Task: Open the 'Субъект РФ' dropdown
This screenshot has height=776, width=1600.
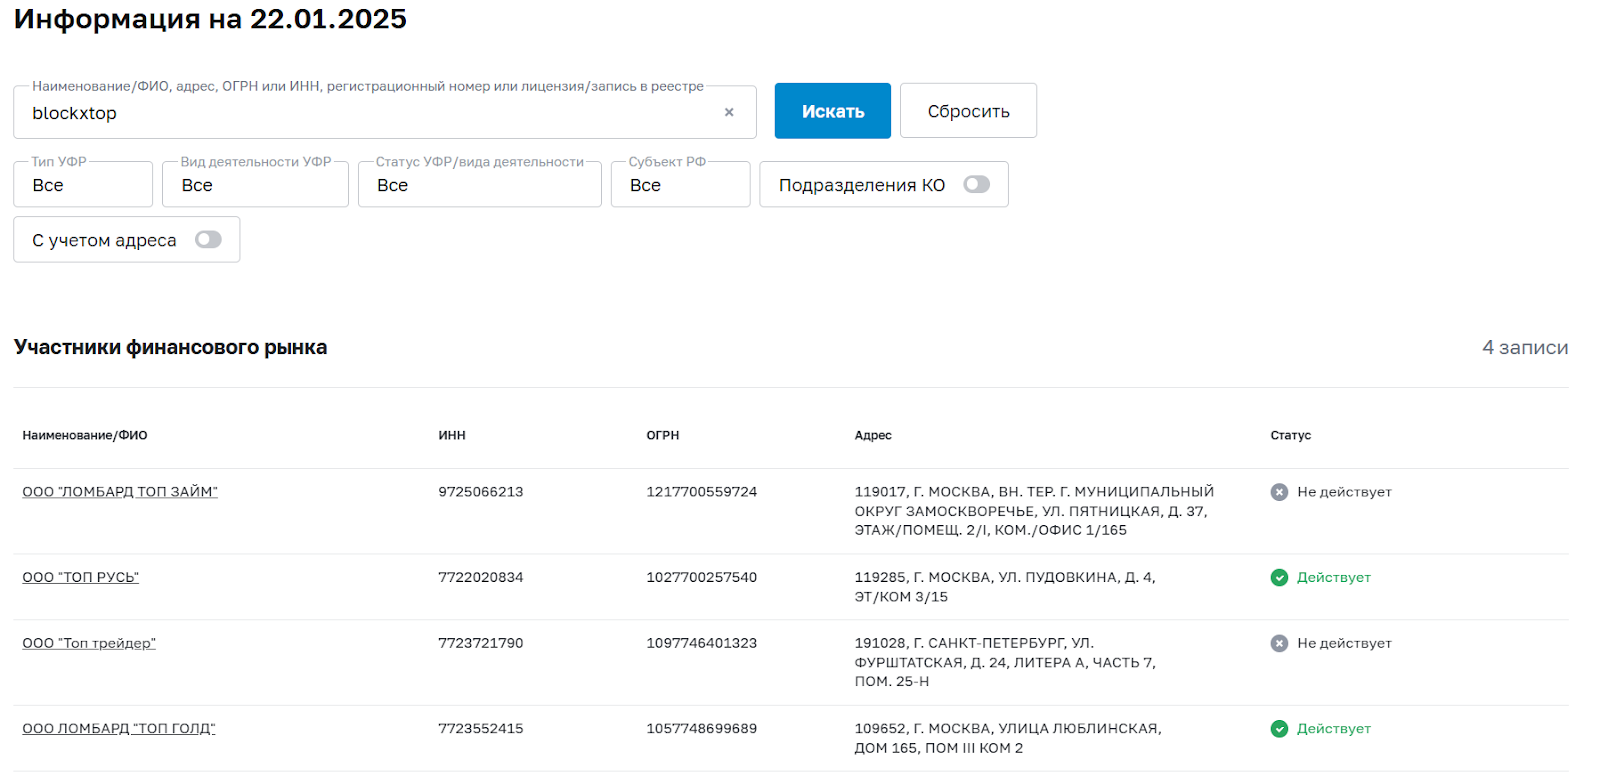Action: 680,185
